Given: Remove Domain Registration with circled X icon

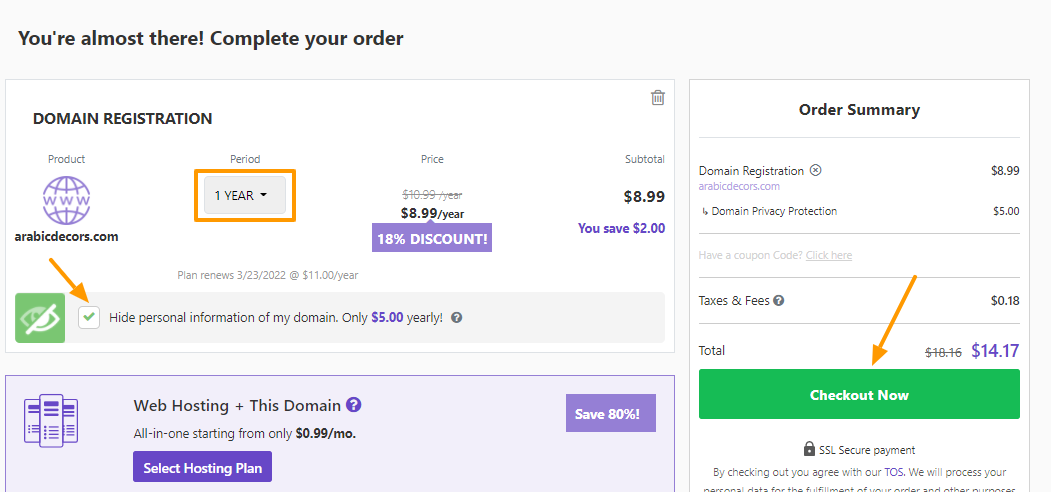Looking at the screenshot, I should 815,170.
